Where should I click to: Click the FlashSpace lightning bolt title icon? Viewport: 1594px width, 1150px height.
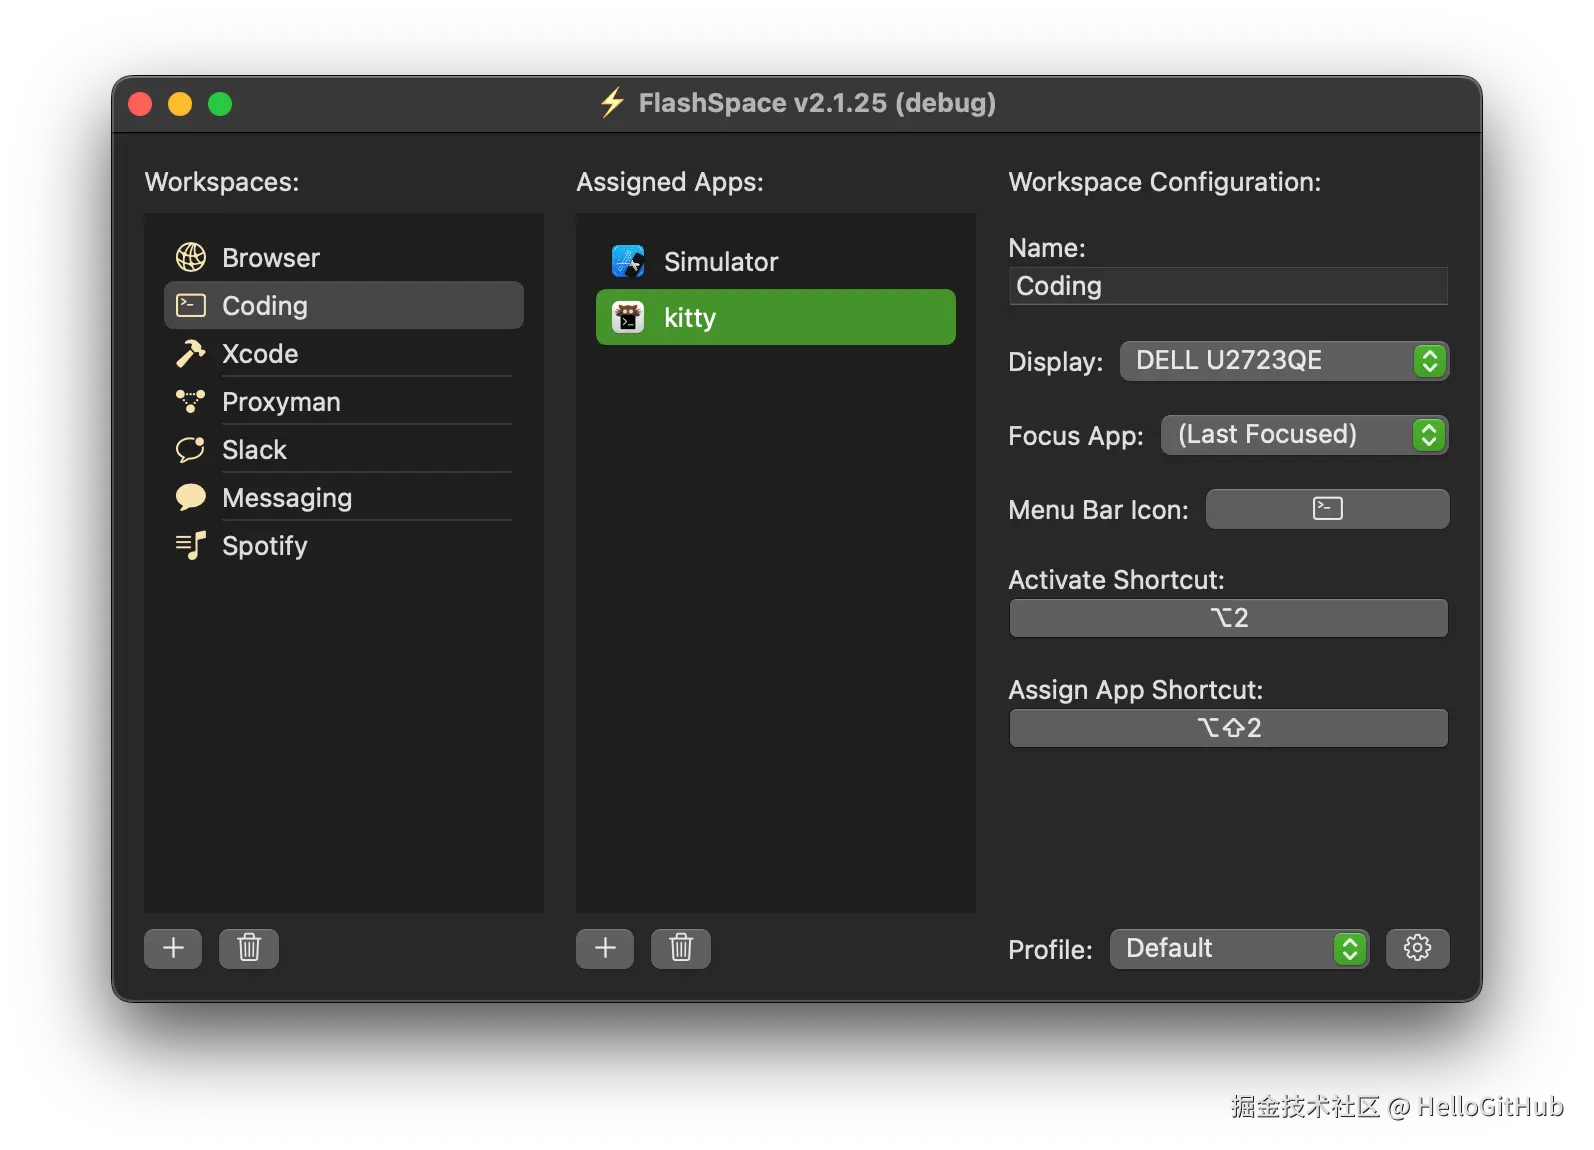pyautogui.click(x=612, y=103)
